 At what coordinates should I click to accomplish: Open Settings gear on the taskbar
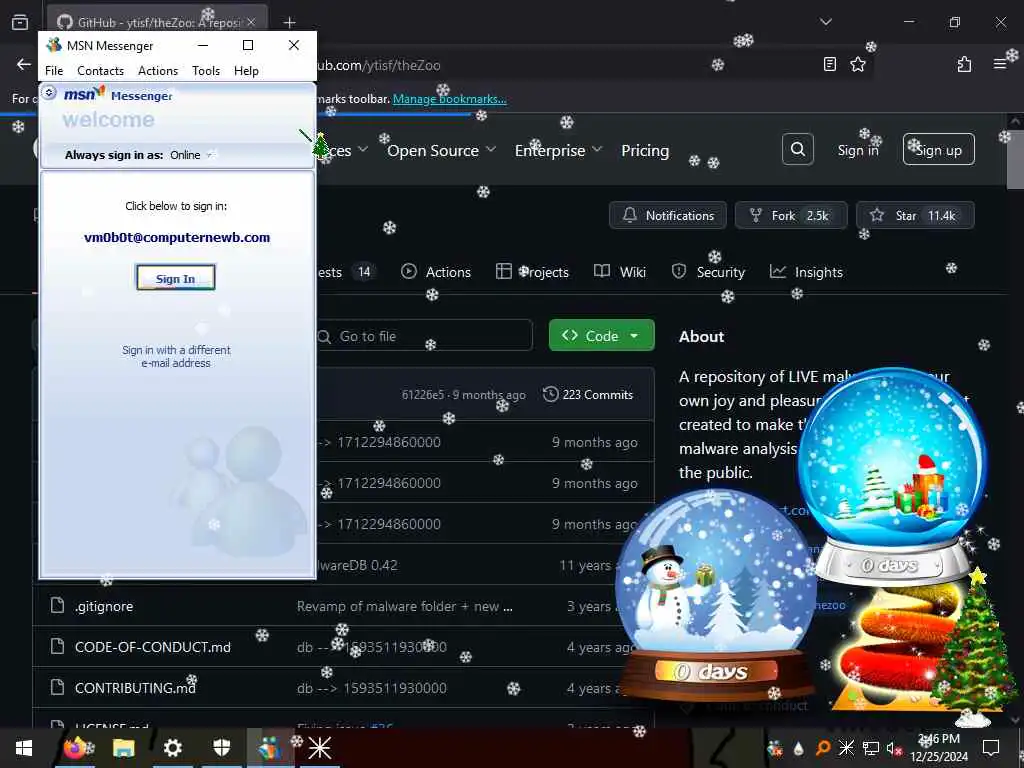coord(172,748)
